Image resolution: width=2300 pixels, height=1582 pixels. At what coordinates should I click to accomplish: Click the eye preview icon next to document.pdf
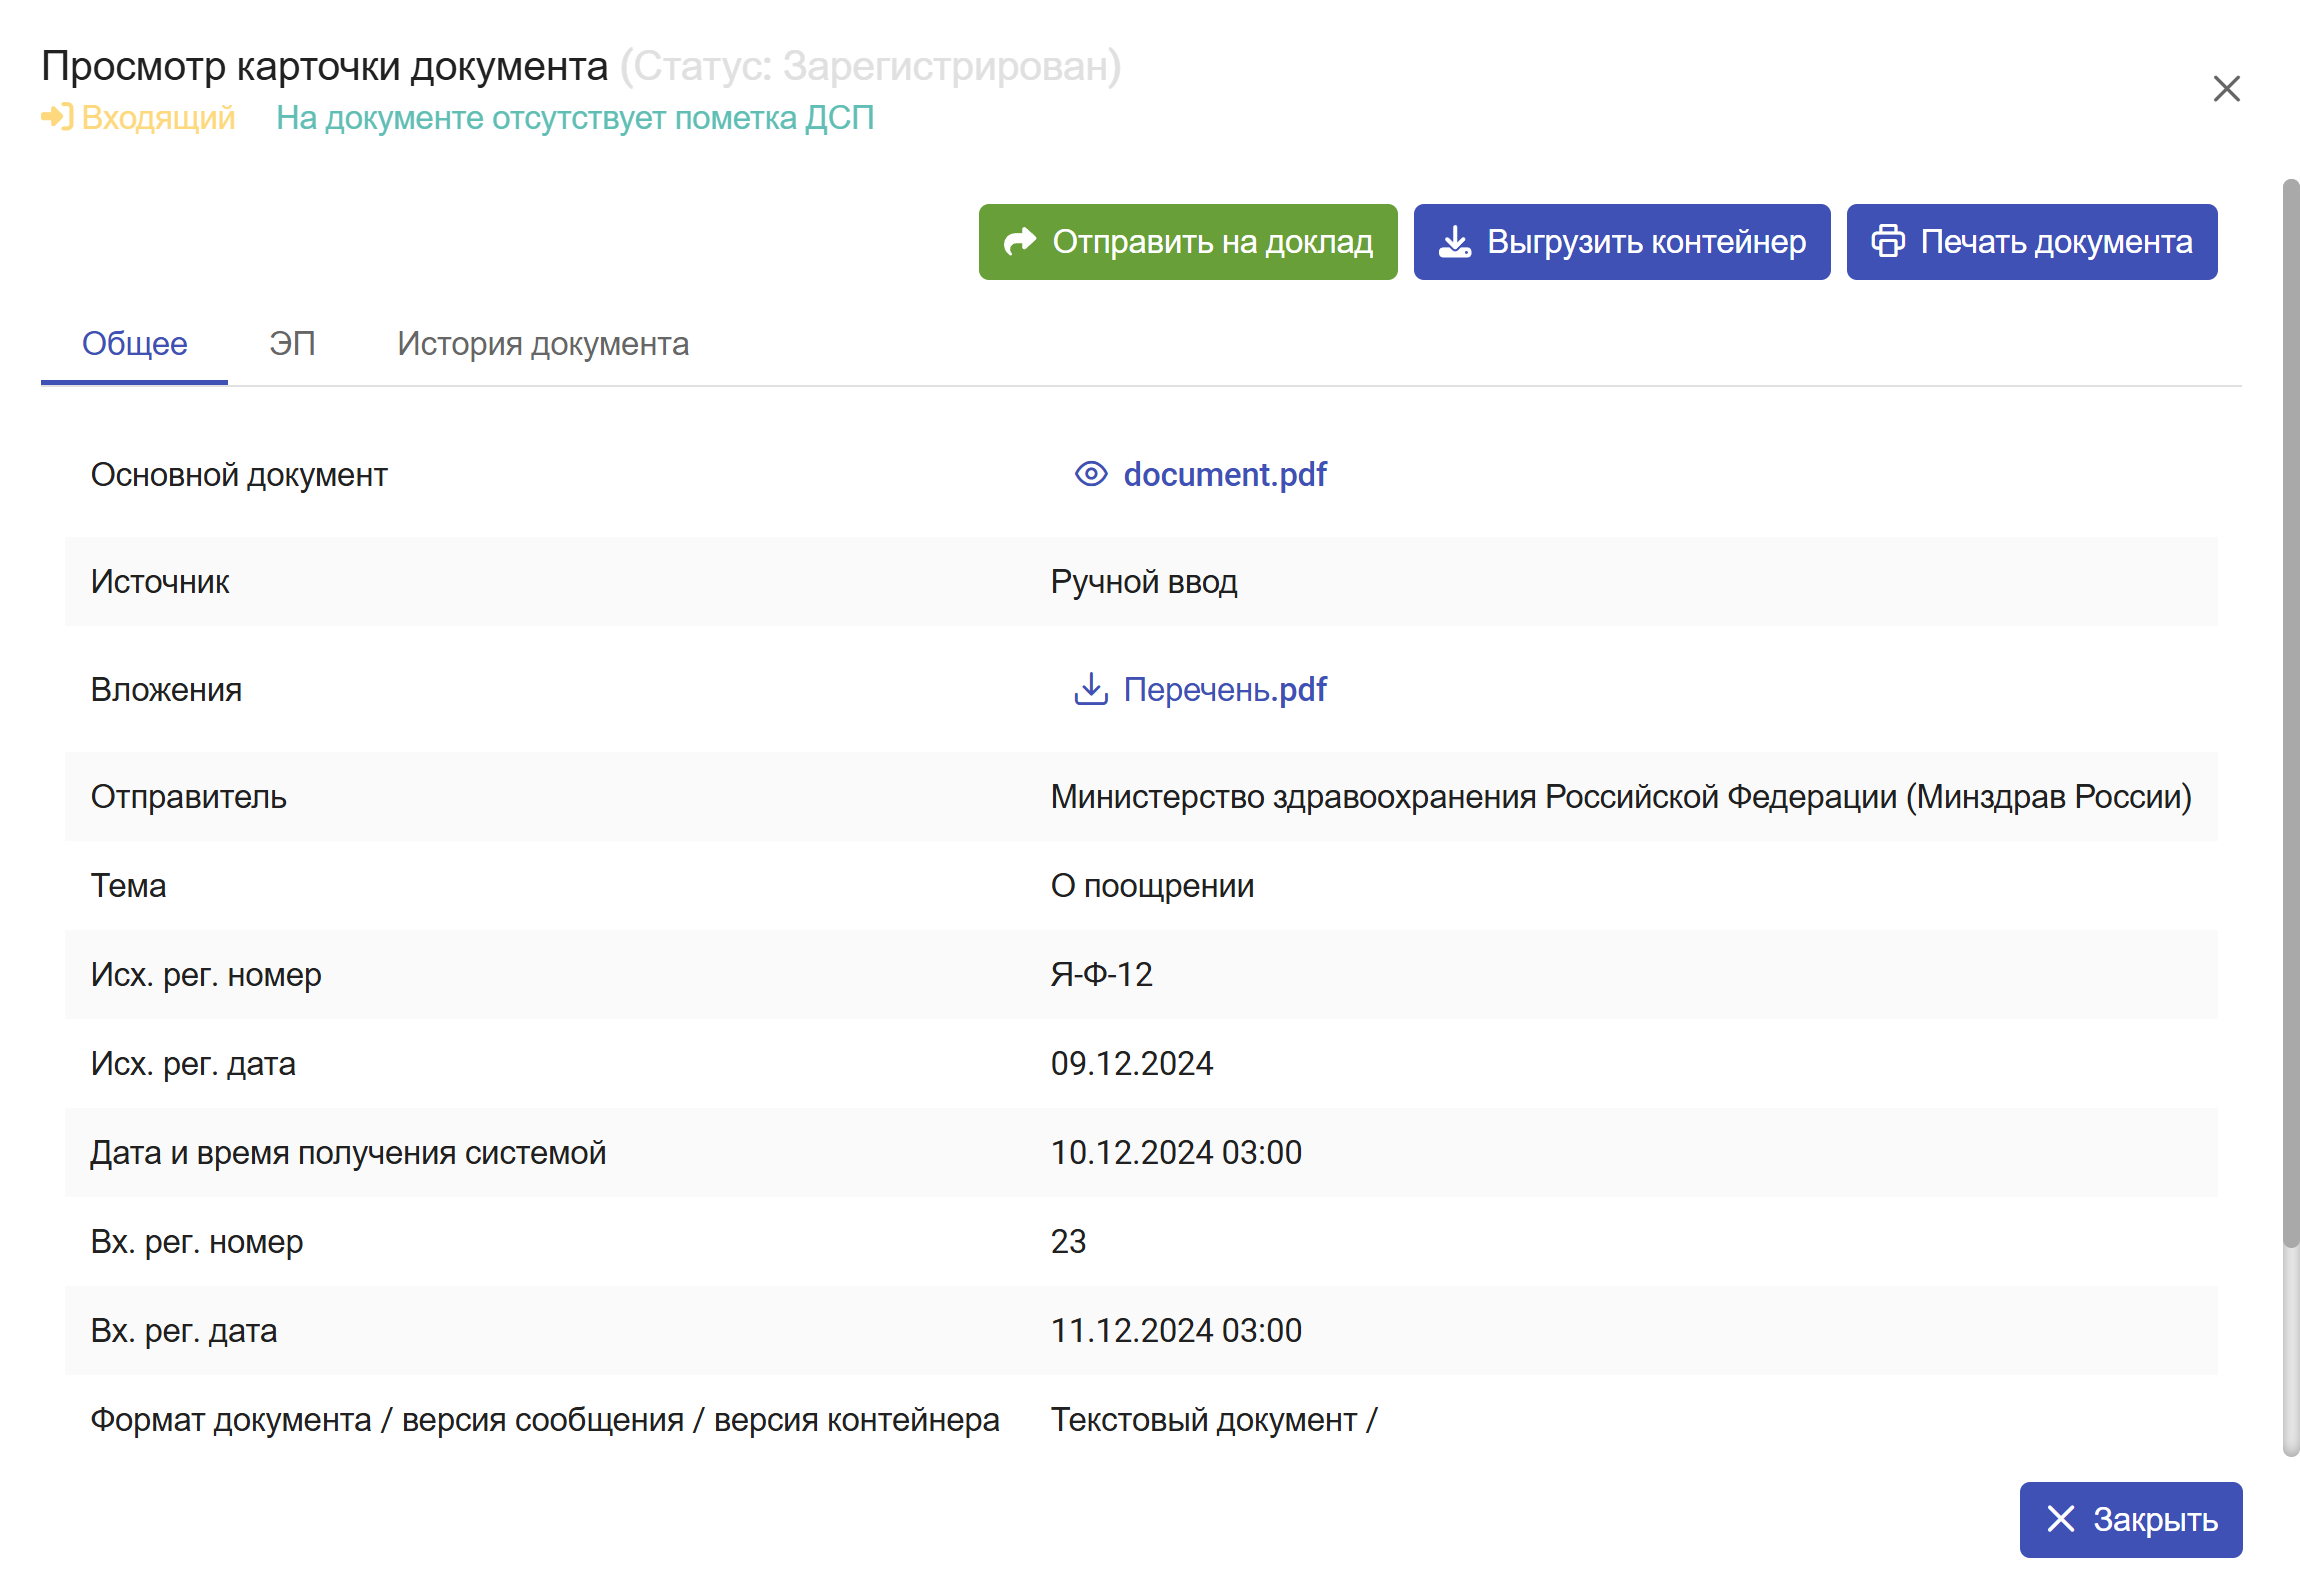(x=1090, y=474)
